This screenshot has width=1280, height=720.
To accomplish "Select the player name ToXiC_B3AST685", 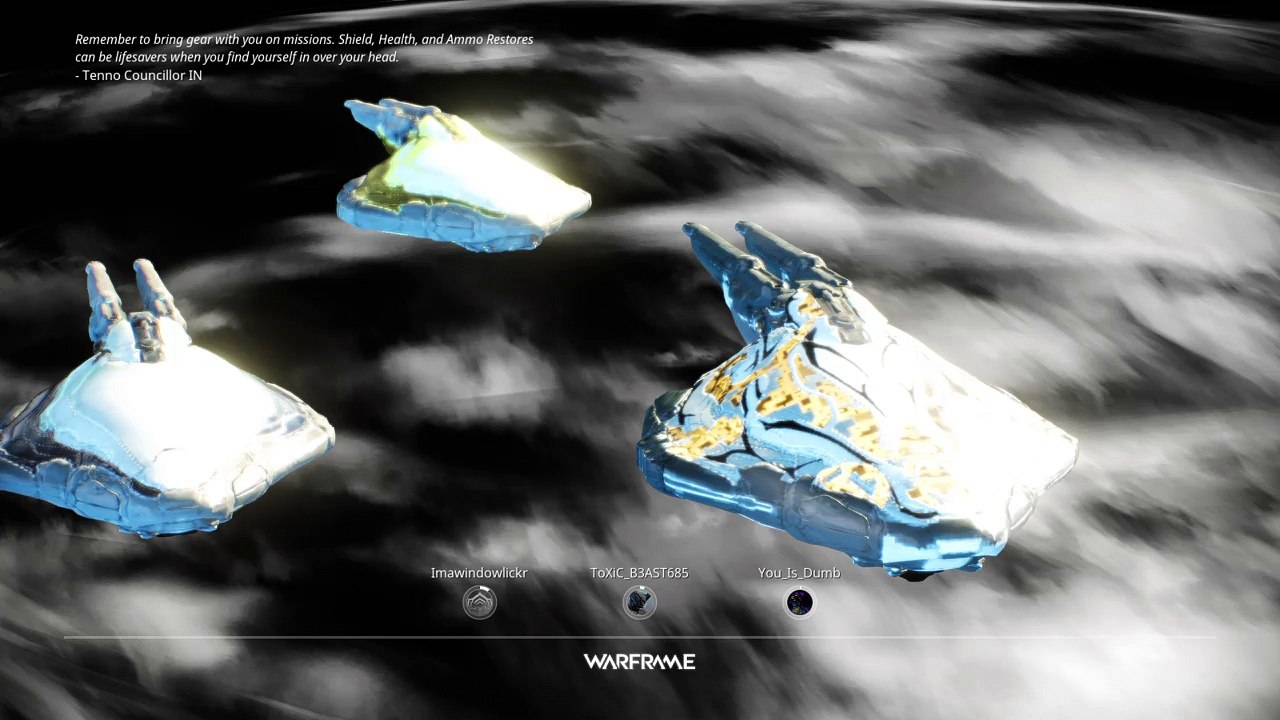I will click(x=639, y=573).
